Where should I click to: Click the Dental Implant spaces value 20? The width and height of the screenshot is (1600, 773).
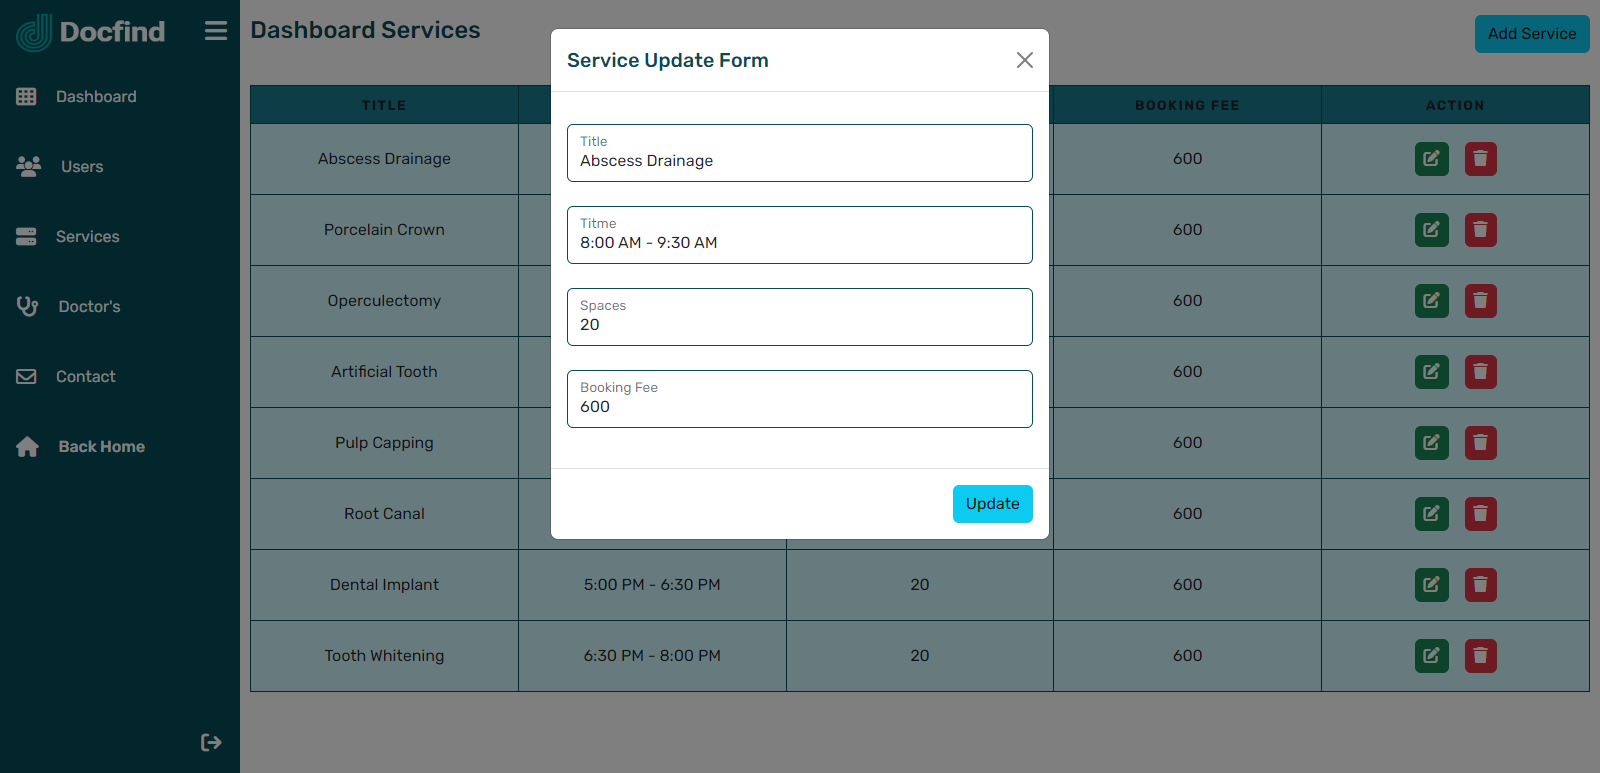(x=920, y=585)
